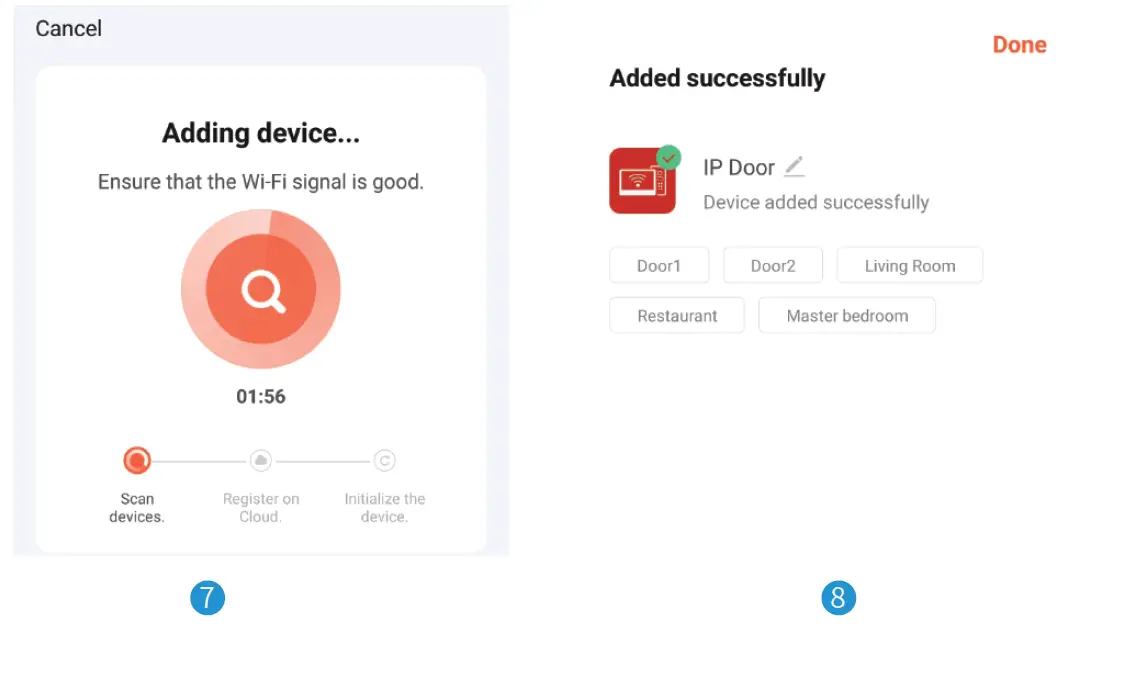Choose the Restaurant room tag
This screenshot has width=1126, height=679.
coord(677,316)
